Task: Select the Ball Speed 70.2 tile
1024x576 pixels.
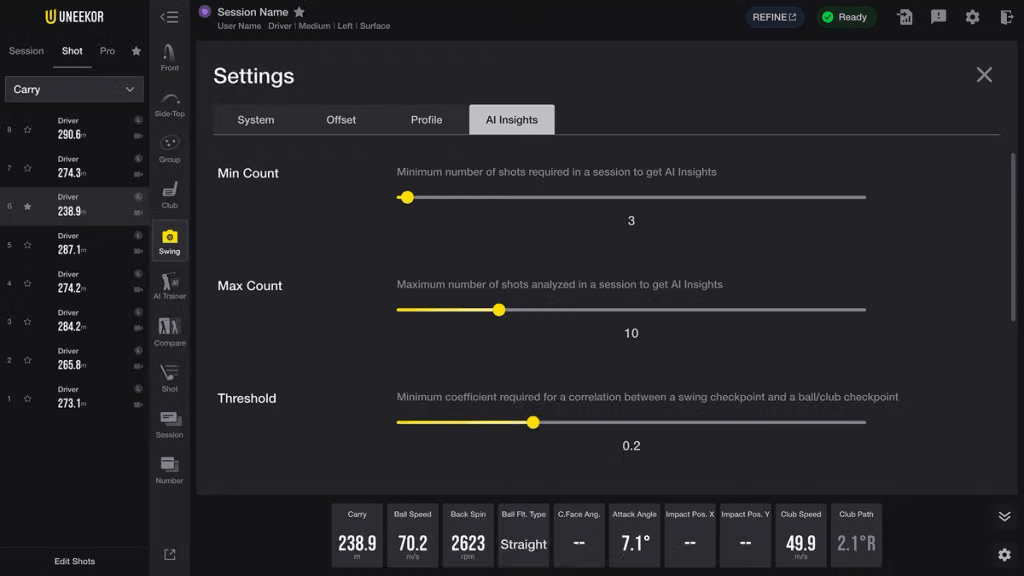Action: point(413,536)
